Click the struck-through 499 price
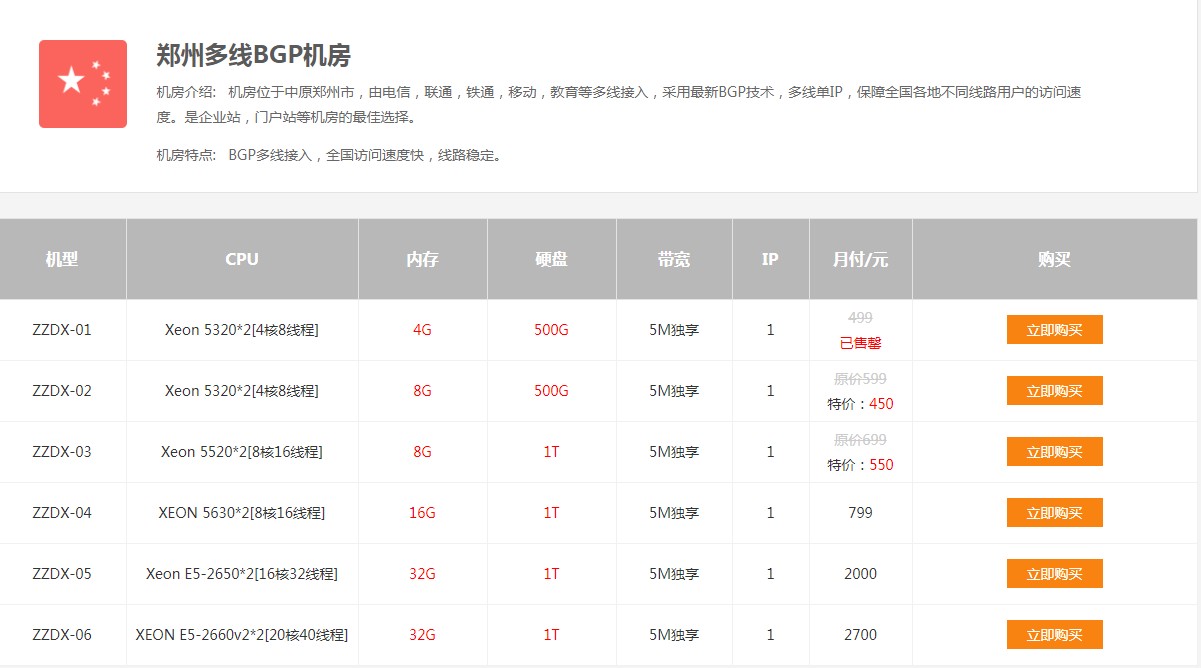Screen dimensions: 1201x668 tap(860, 318)
